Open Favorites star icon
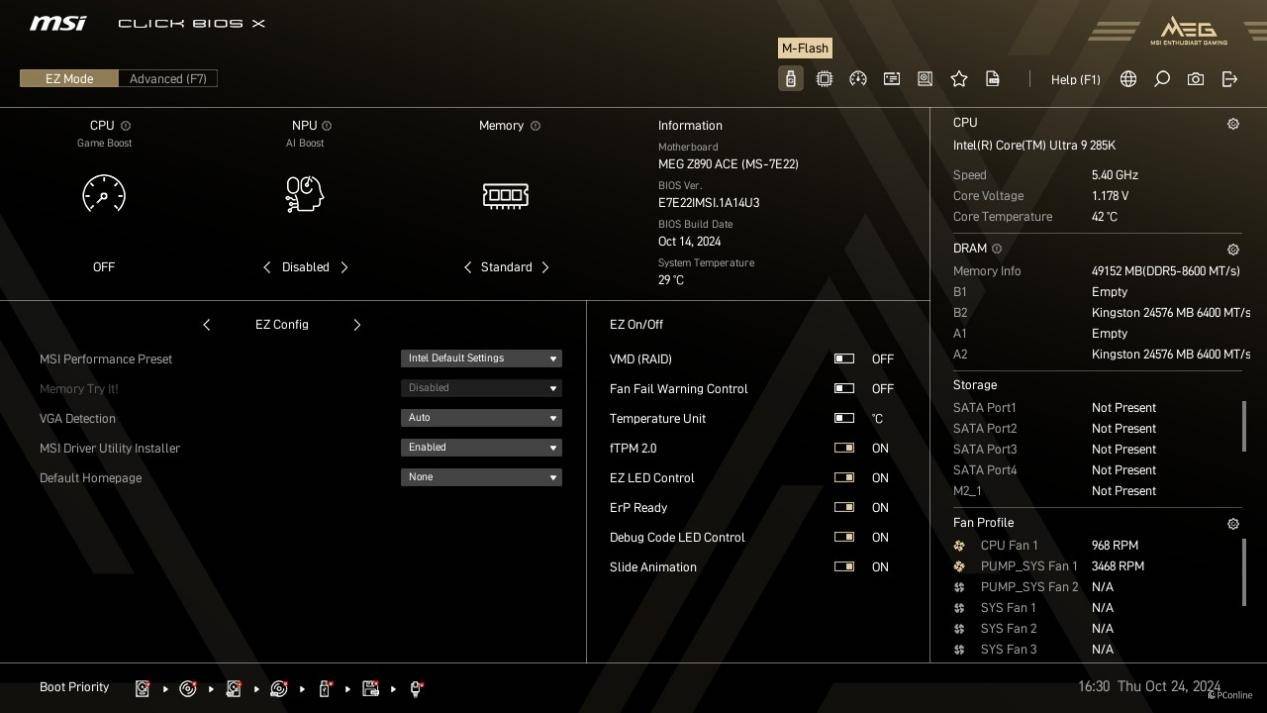 [959, 79]
